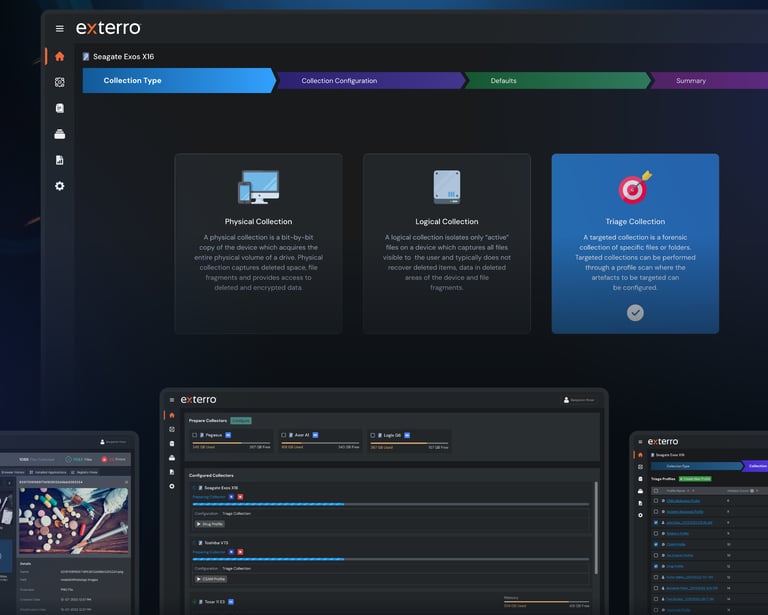768x615 pixels.
Task: Choose the Triage Collection card
Action: point(635,244)
